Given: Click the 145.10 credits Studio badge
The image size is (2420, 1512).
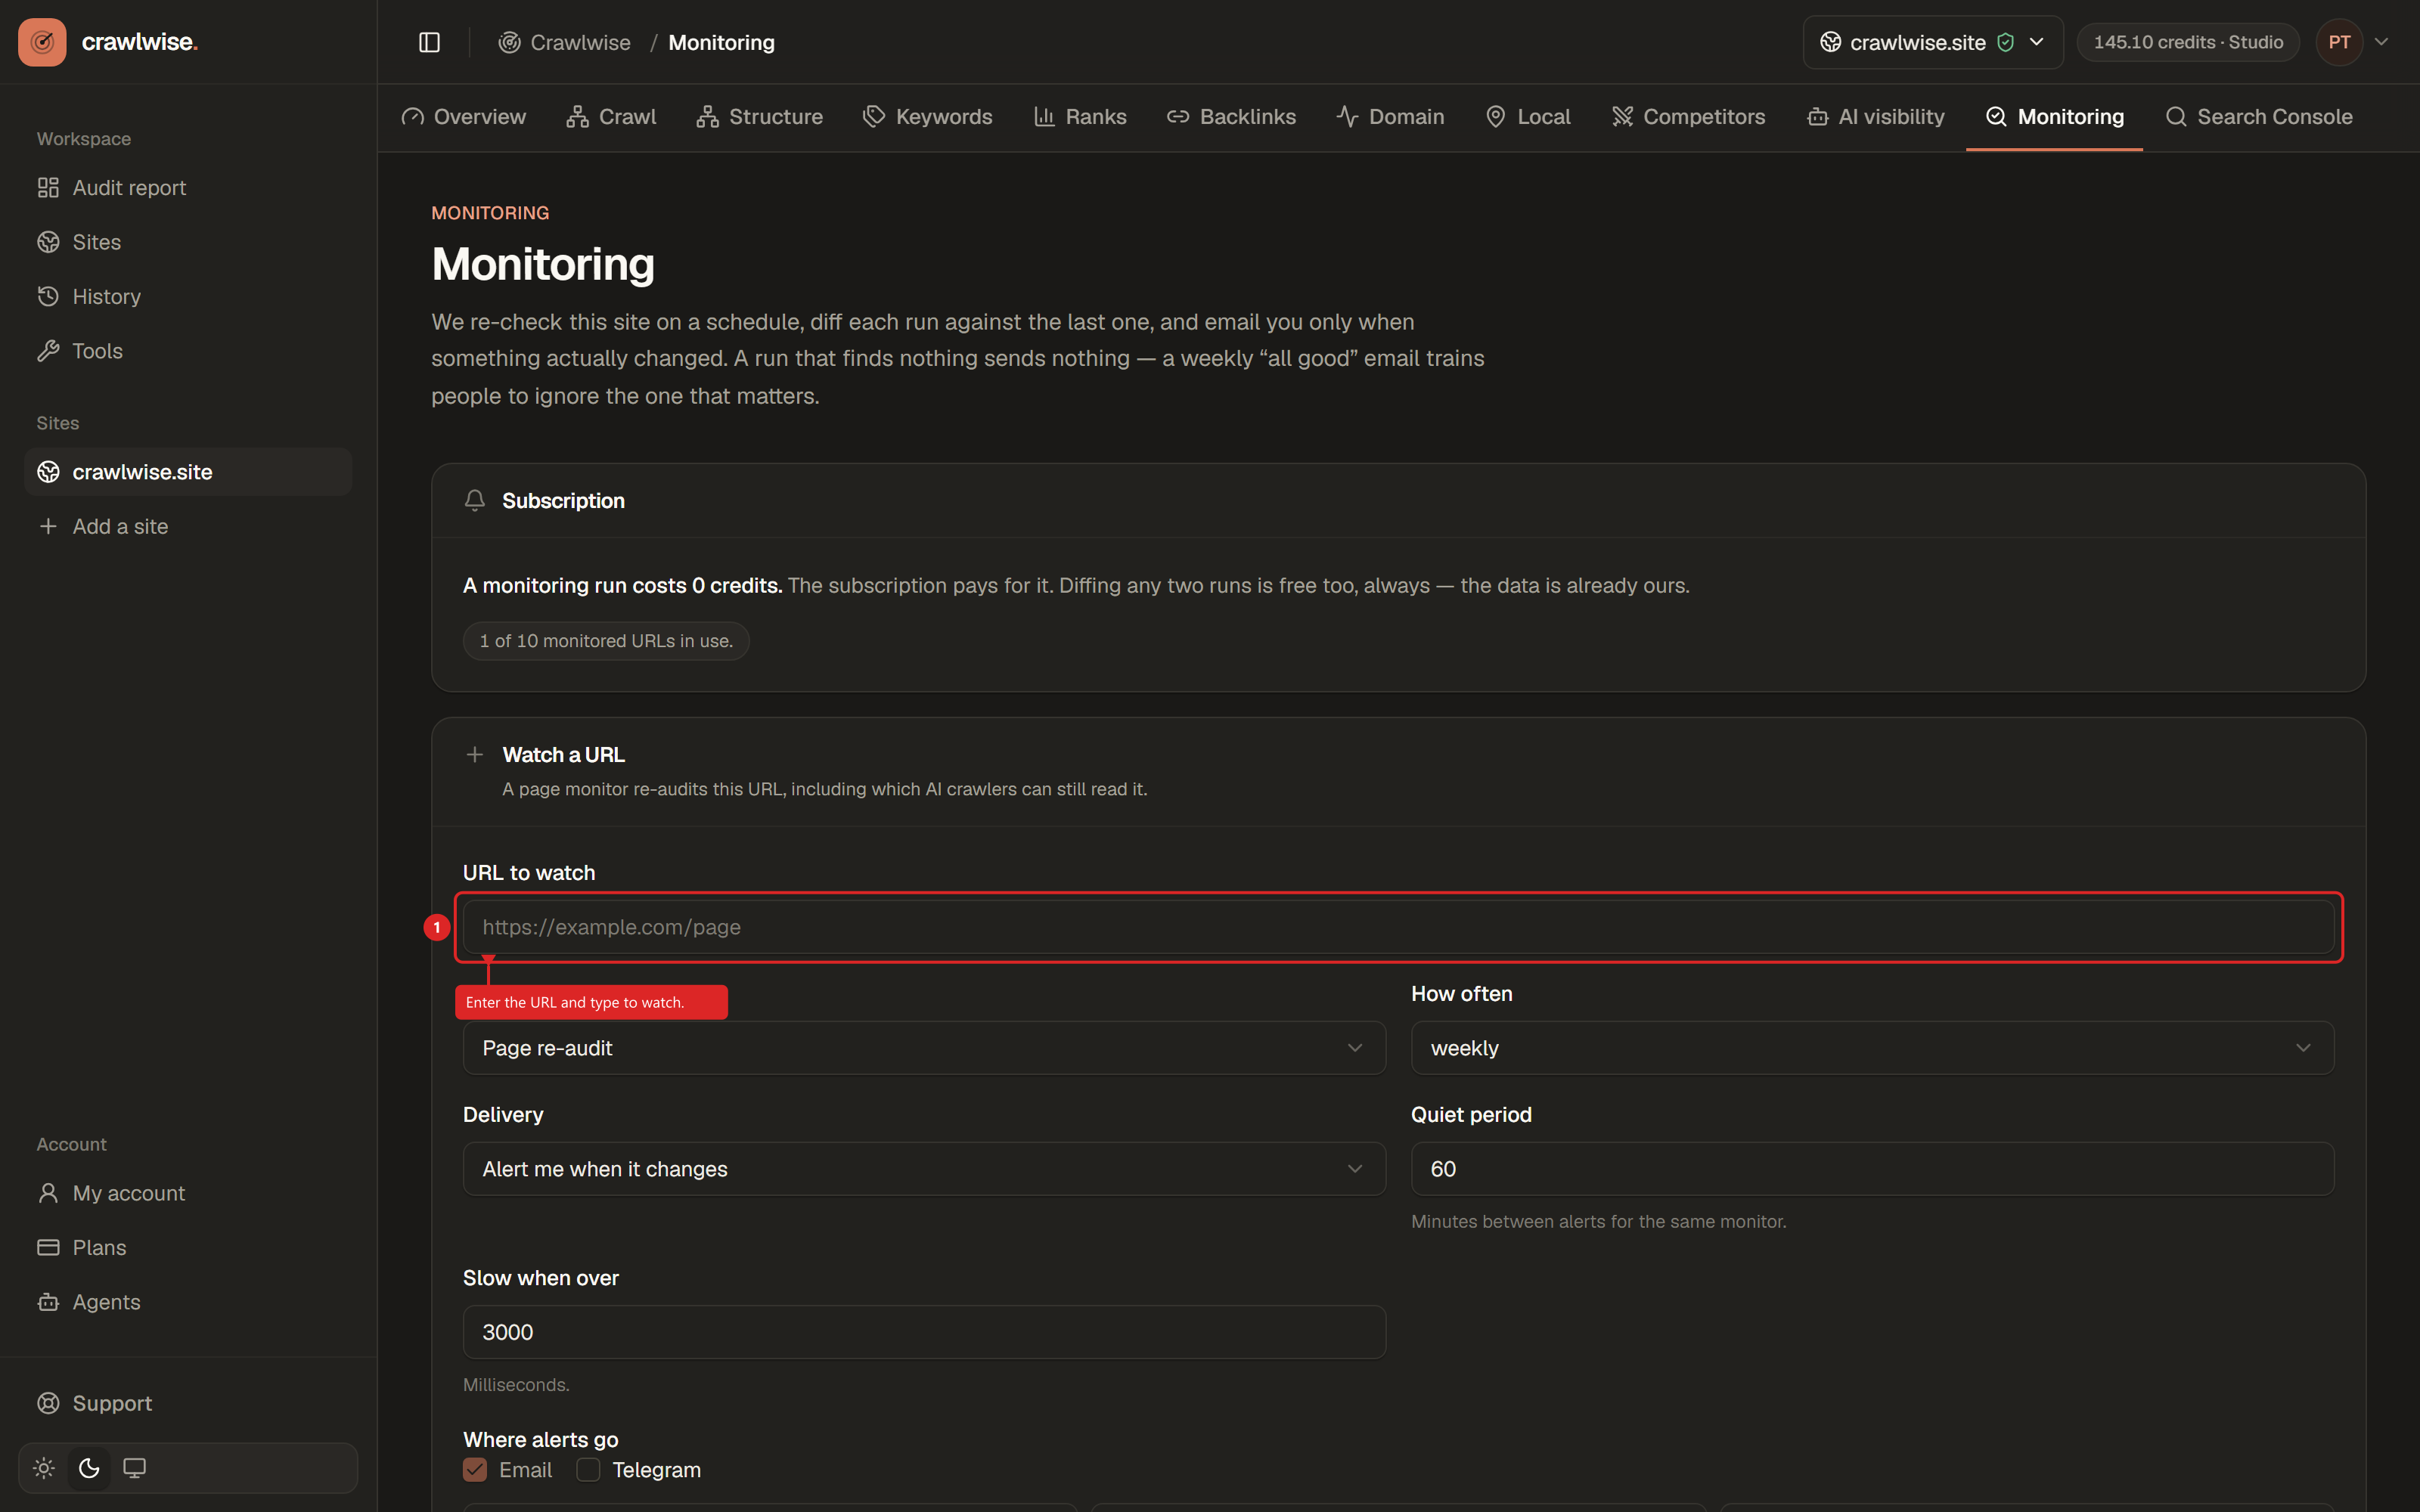Looking at the screenshot, I should pyautogui.click(x=2188, y=42).
